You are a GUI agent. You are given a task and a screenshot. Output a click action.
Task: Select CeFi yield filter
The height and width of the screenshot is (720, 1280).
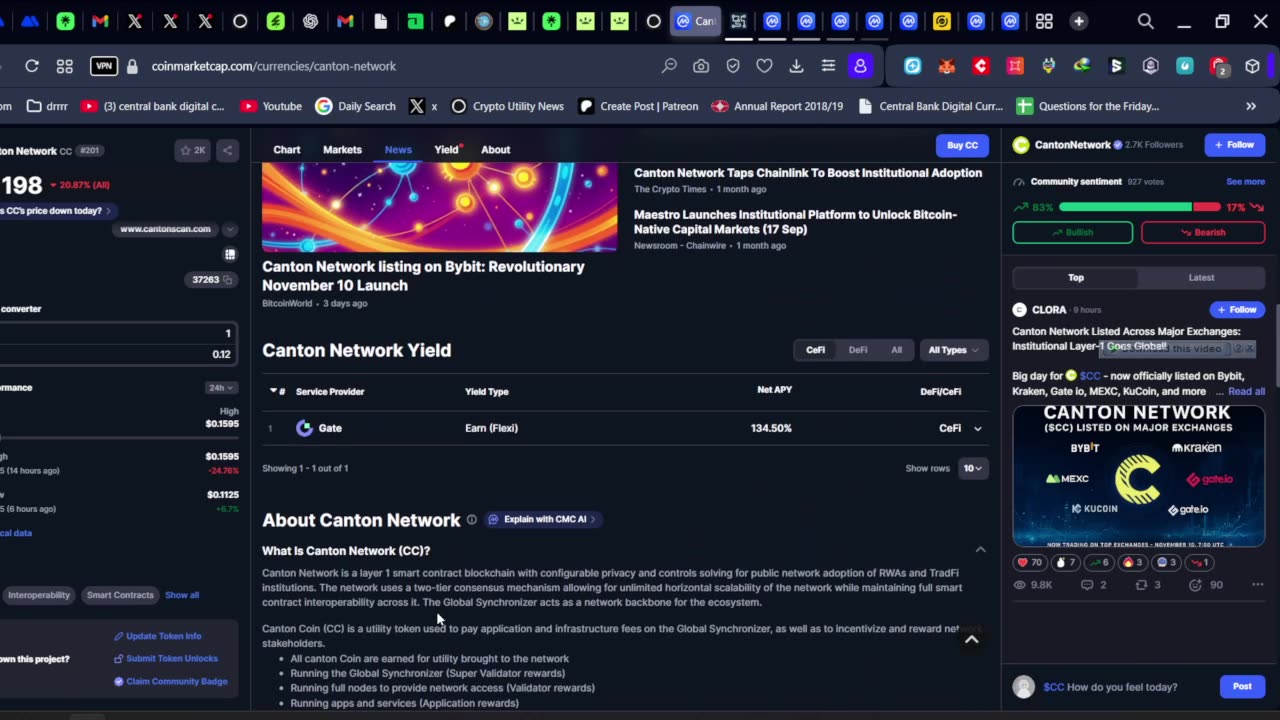tap(815, 350)
